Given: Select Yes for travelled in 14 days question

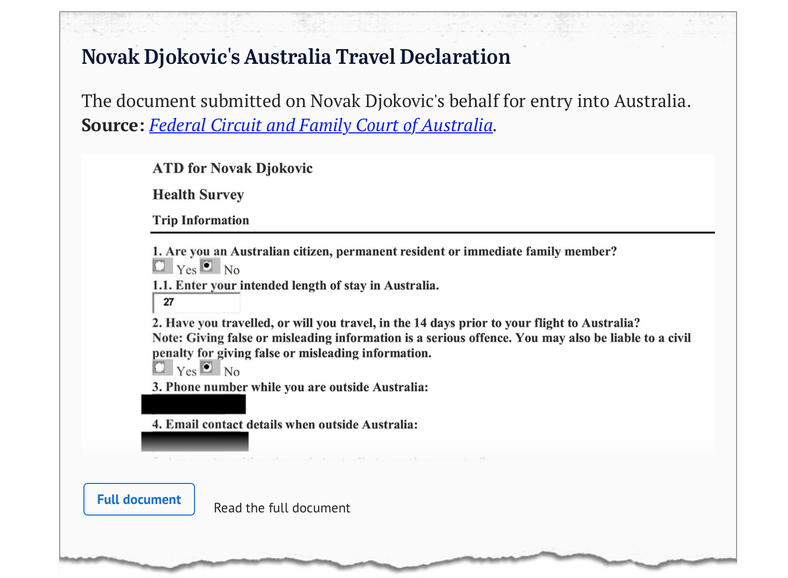Looking at the screenshot, I should tap(162, 369).
